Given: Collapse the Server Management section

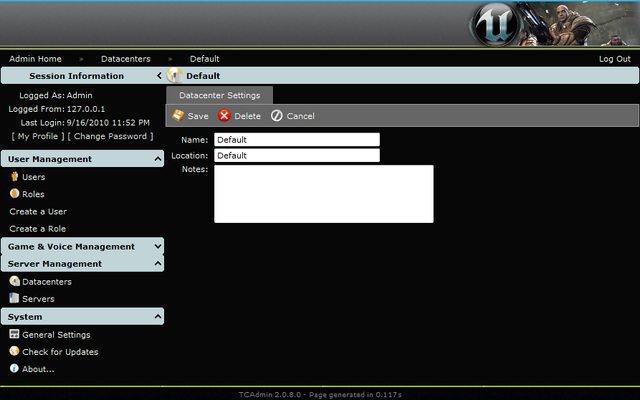Looking at the screenshot, I should pos(158,264).
